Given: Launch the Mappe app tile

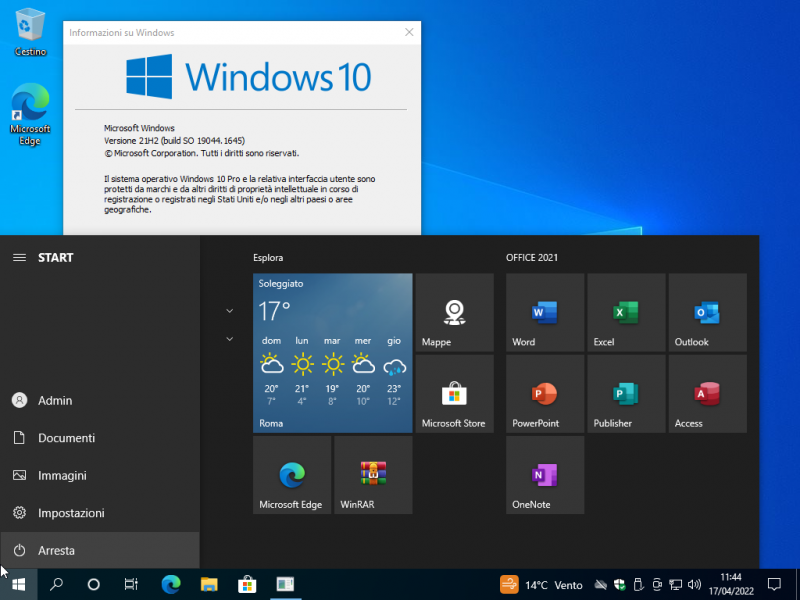Looking at the screenshot, I should click(453, 312).
